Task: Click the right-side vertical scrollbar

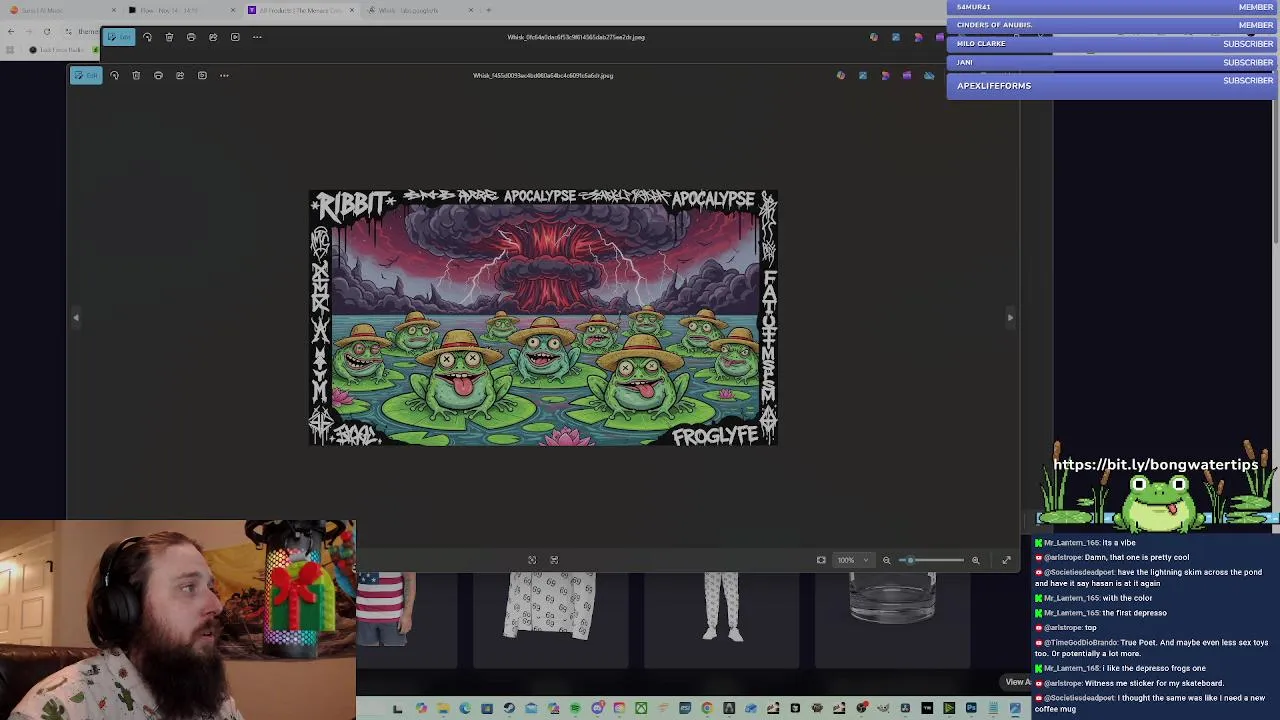Action: (1275, 170)
